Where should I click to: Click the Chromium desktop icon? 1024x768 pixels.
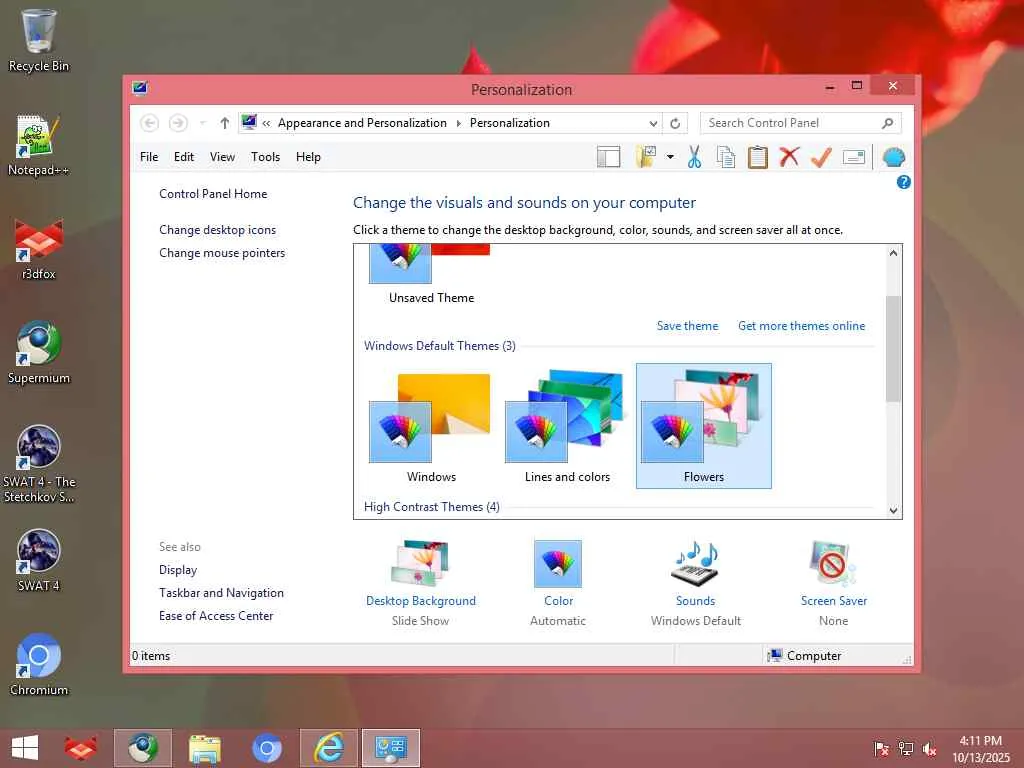39,664
